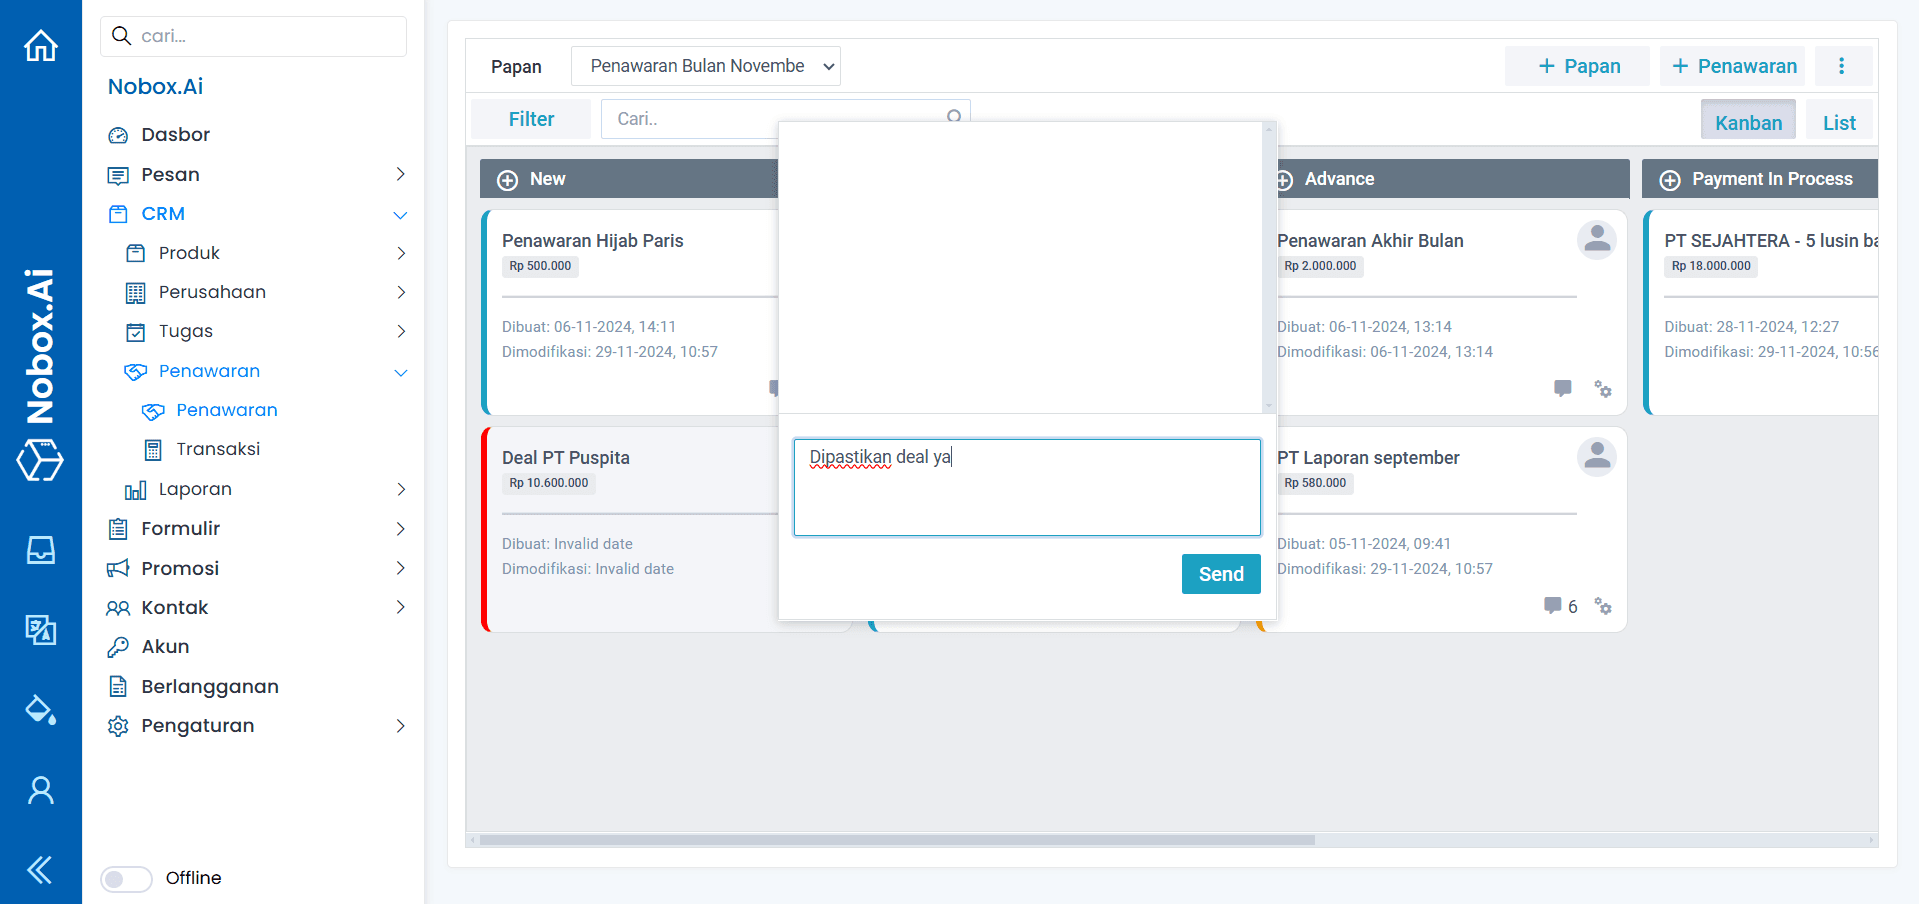Viewport: 1919px width, 904px height.
Task: Click the Send button in the comment popup
Action: [x=1220, y=573]
